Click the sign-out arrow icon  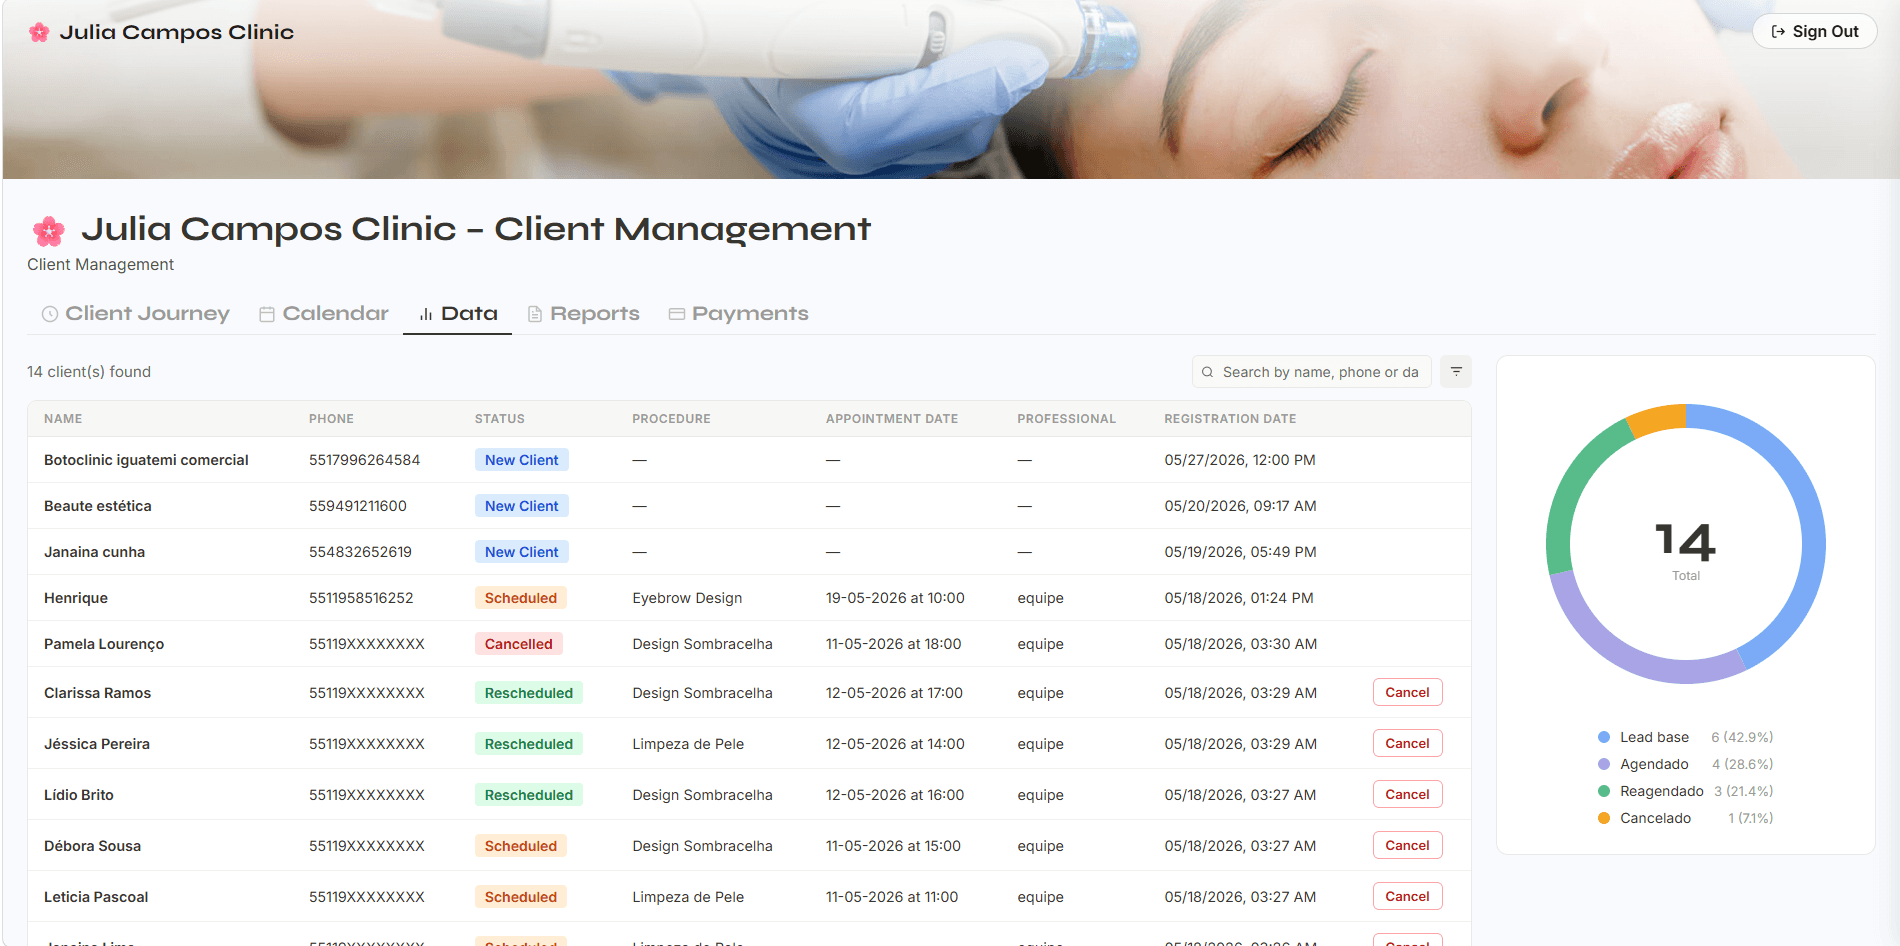point(1778,32)
